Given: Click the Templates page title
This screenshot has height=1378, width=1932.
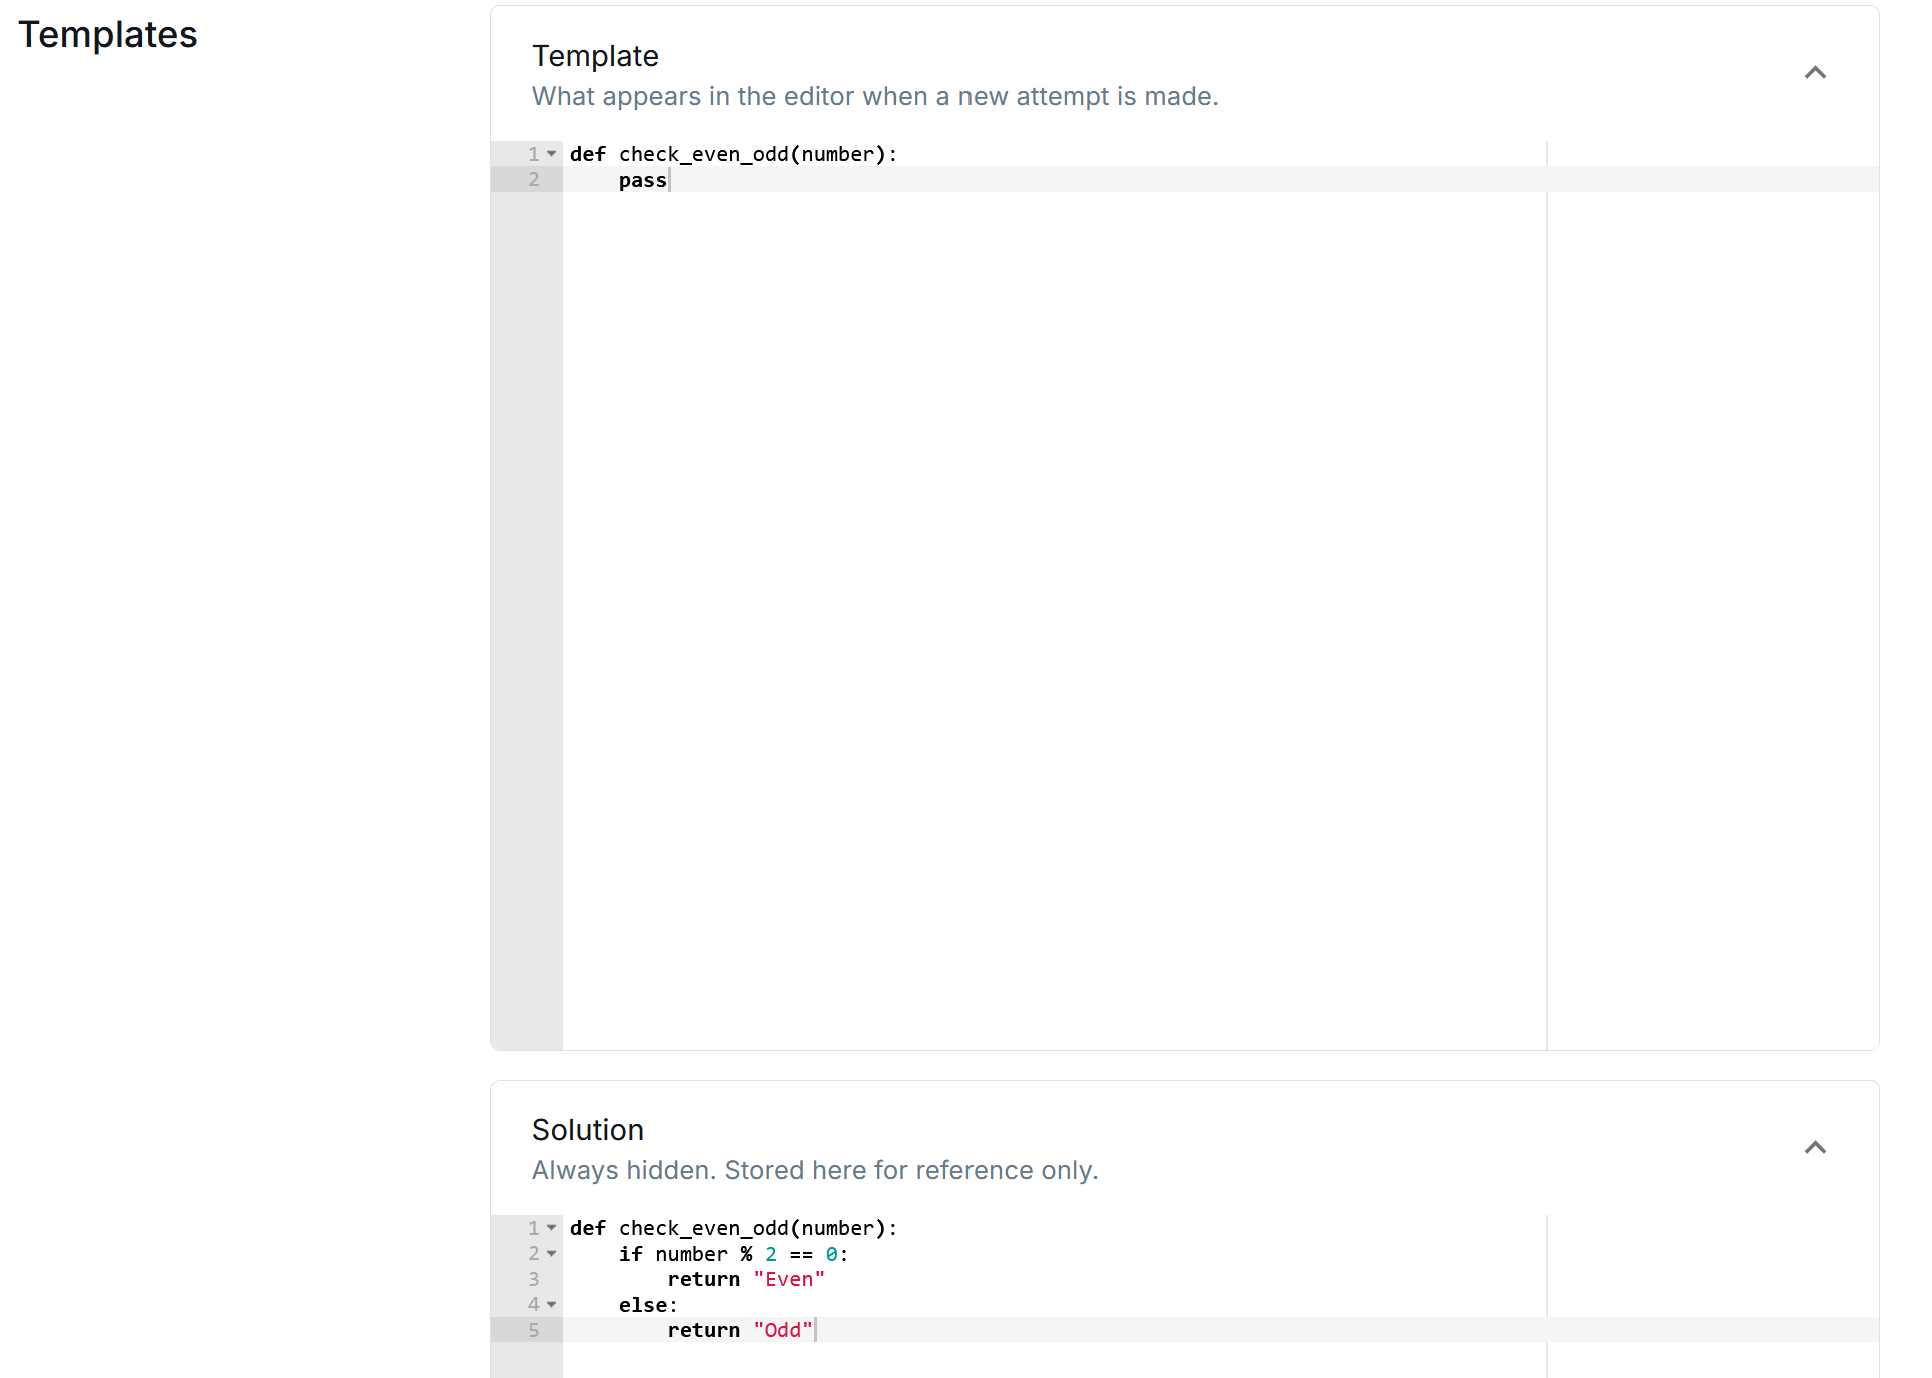Looking at the screenshot, I should point(108,35).
